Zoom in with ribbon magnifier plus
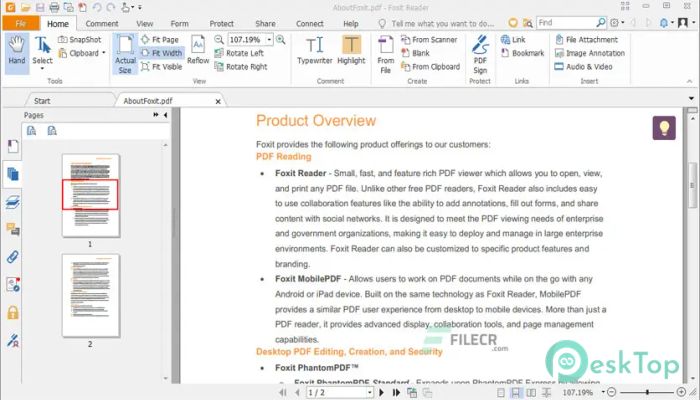 coord(280,40)
